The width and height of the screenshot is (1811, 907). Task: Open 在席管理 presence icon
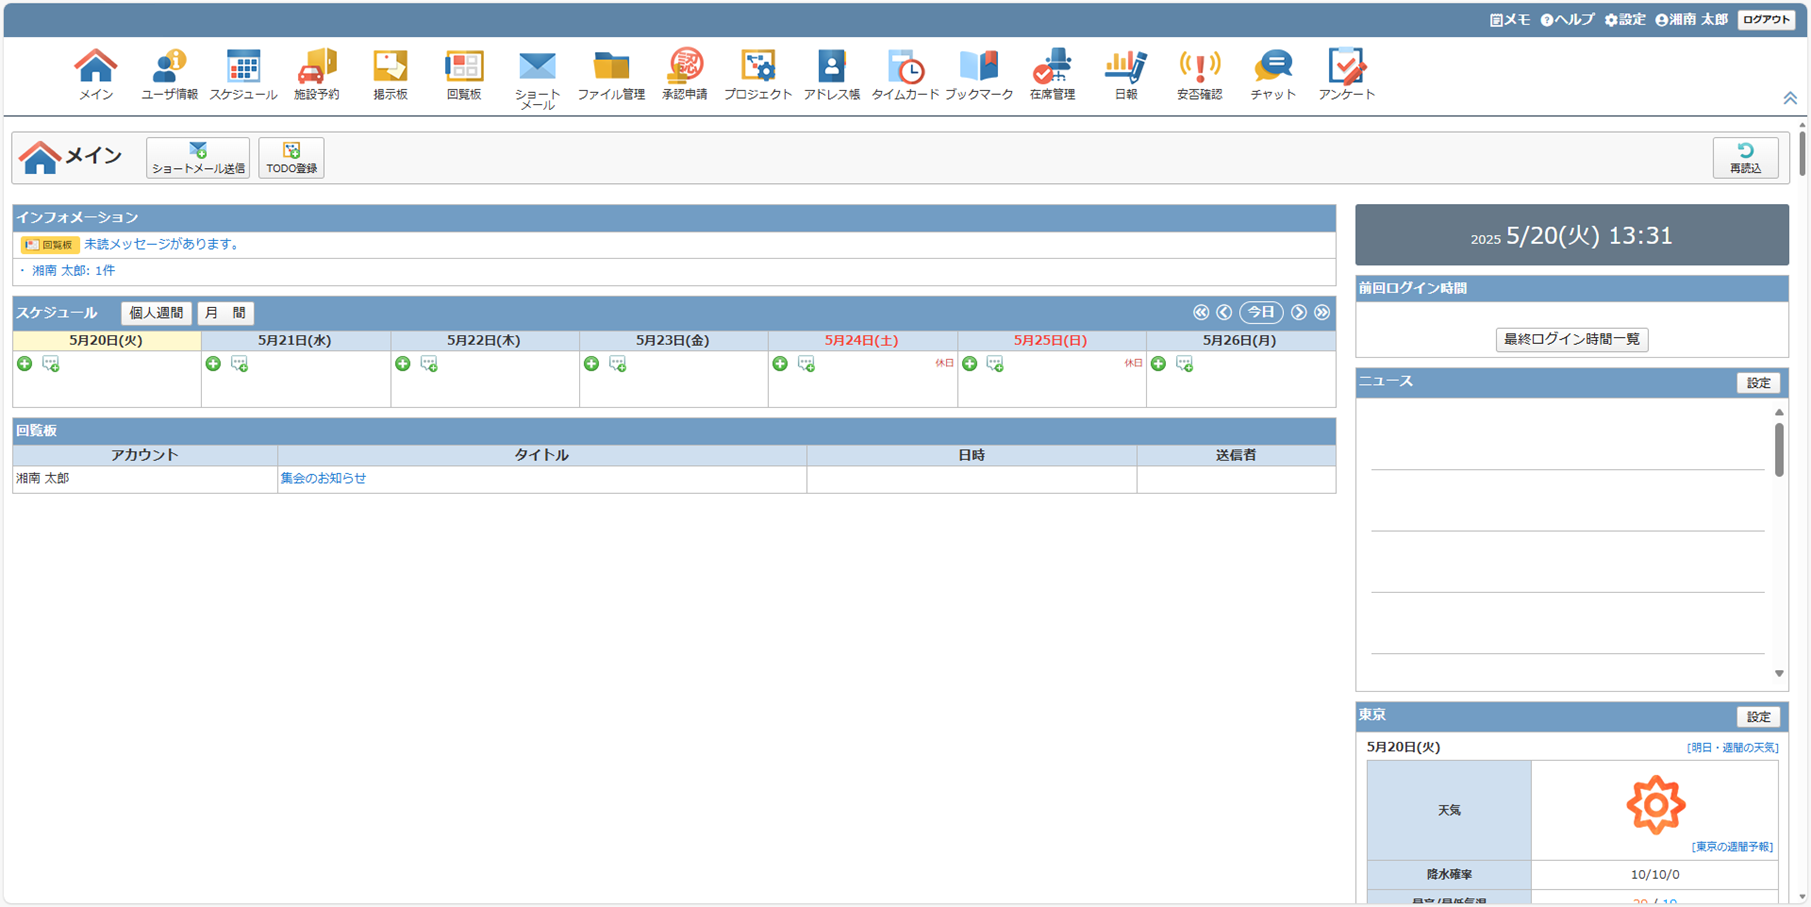[1052, 75]
